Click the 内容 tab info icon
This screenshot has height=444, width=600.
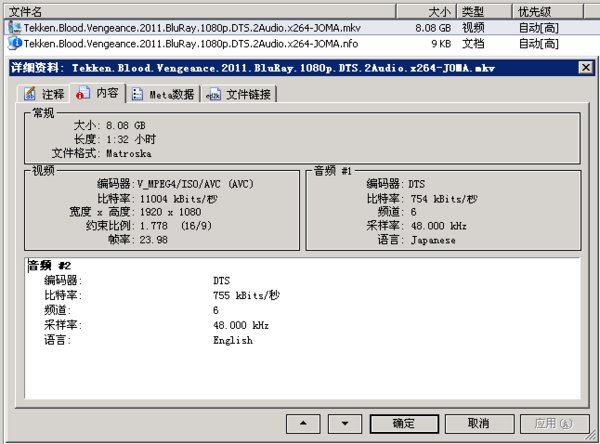click(x=83, y=93)
